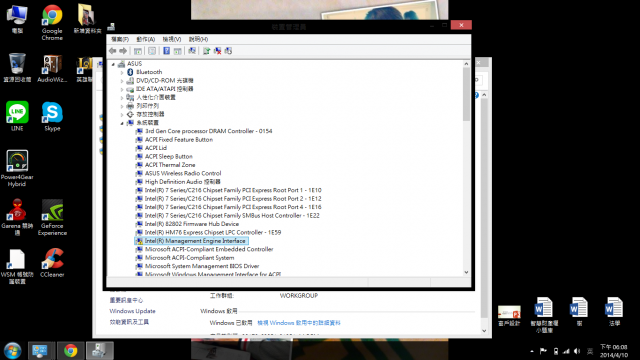
Task: Open 效能資訊及工具 link in System window
Action: click(x=129, y=322)
